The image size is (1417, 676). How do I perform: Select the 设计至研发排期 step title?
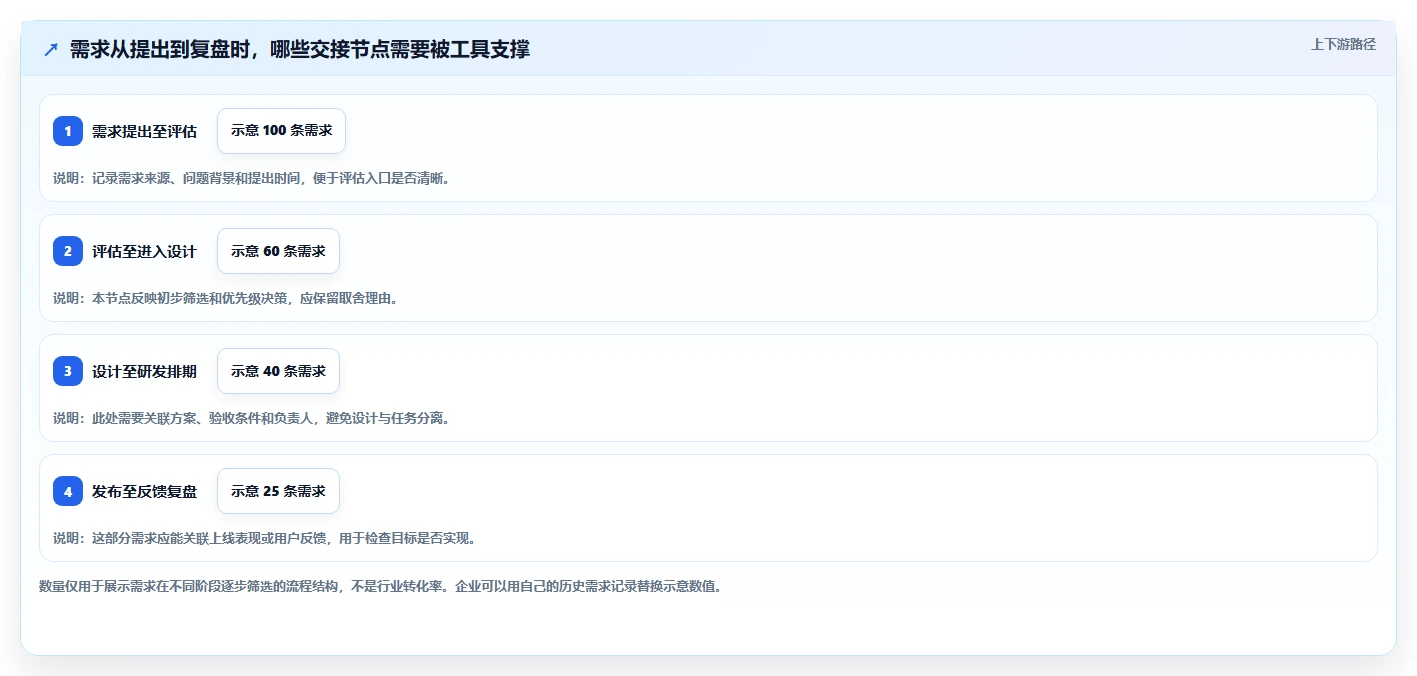[x=144, y=371]
